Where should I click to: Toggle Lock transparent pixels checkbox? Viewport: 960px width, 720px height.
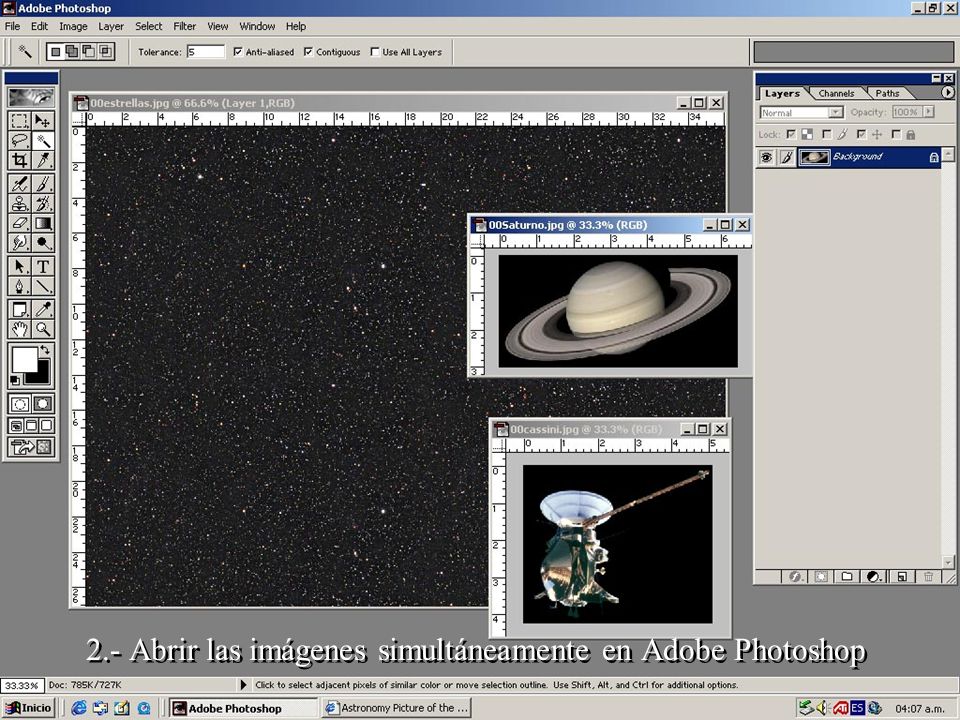(x=791, y=134)
